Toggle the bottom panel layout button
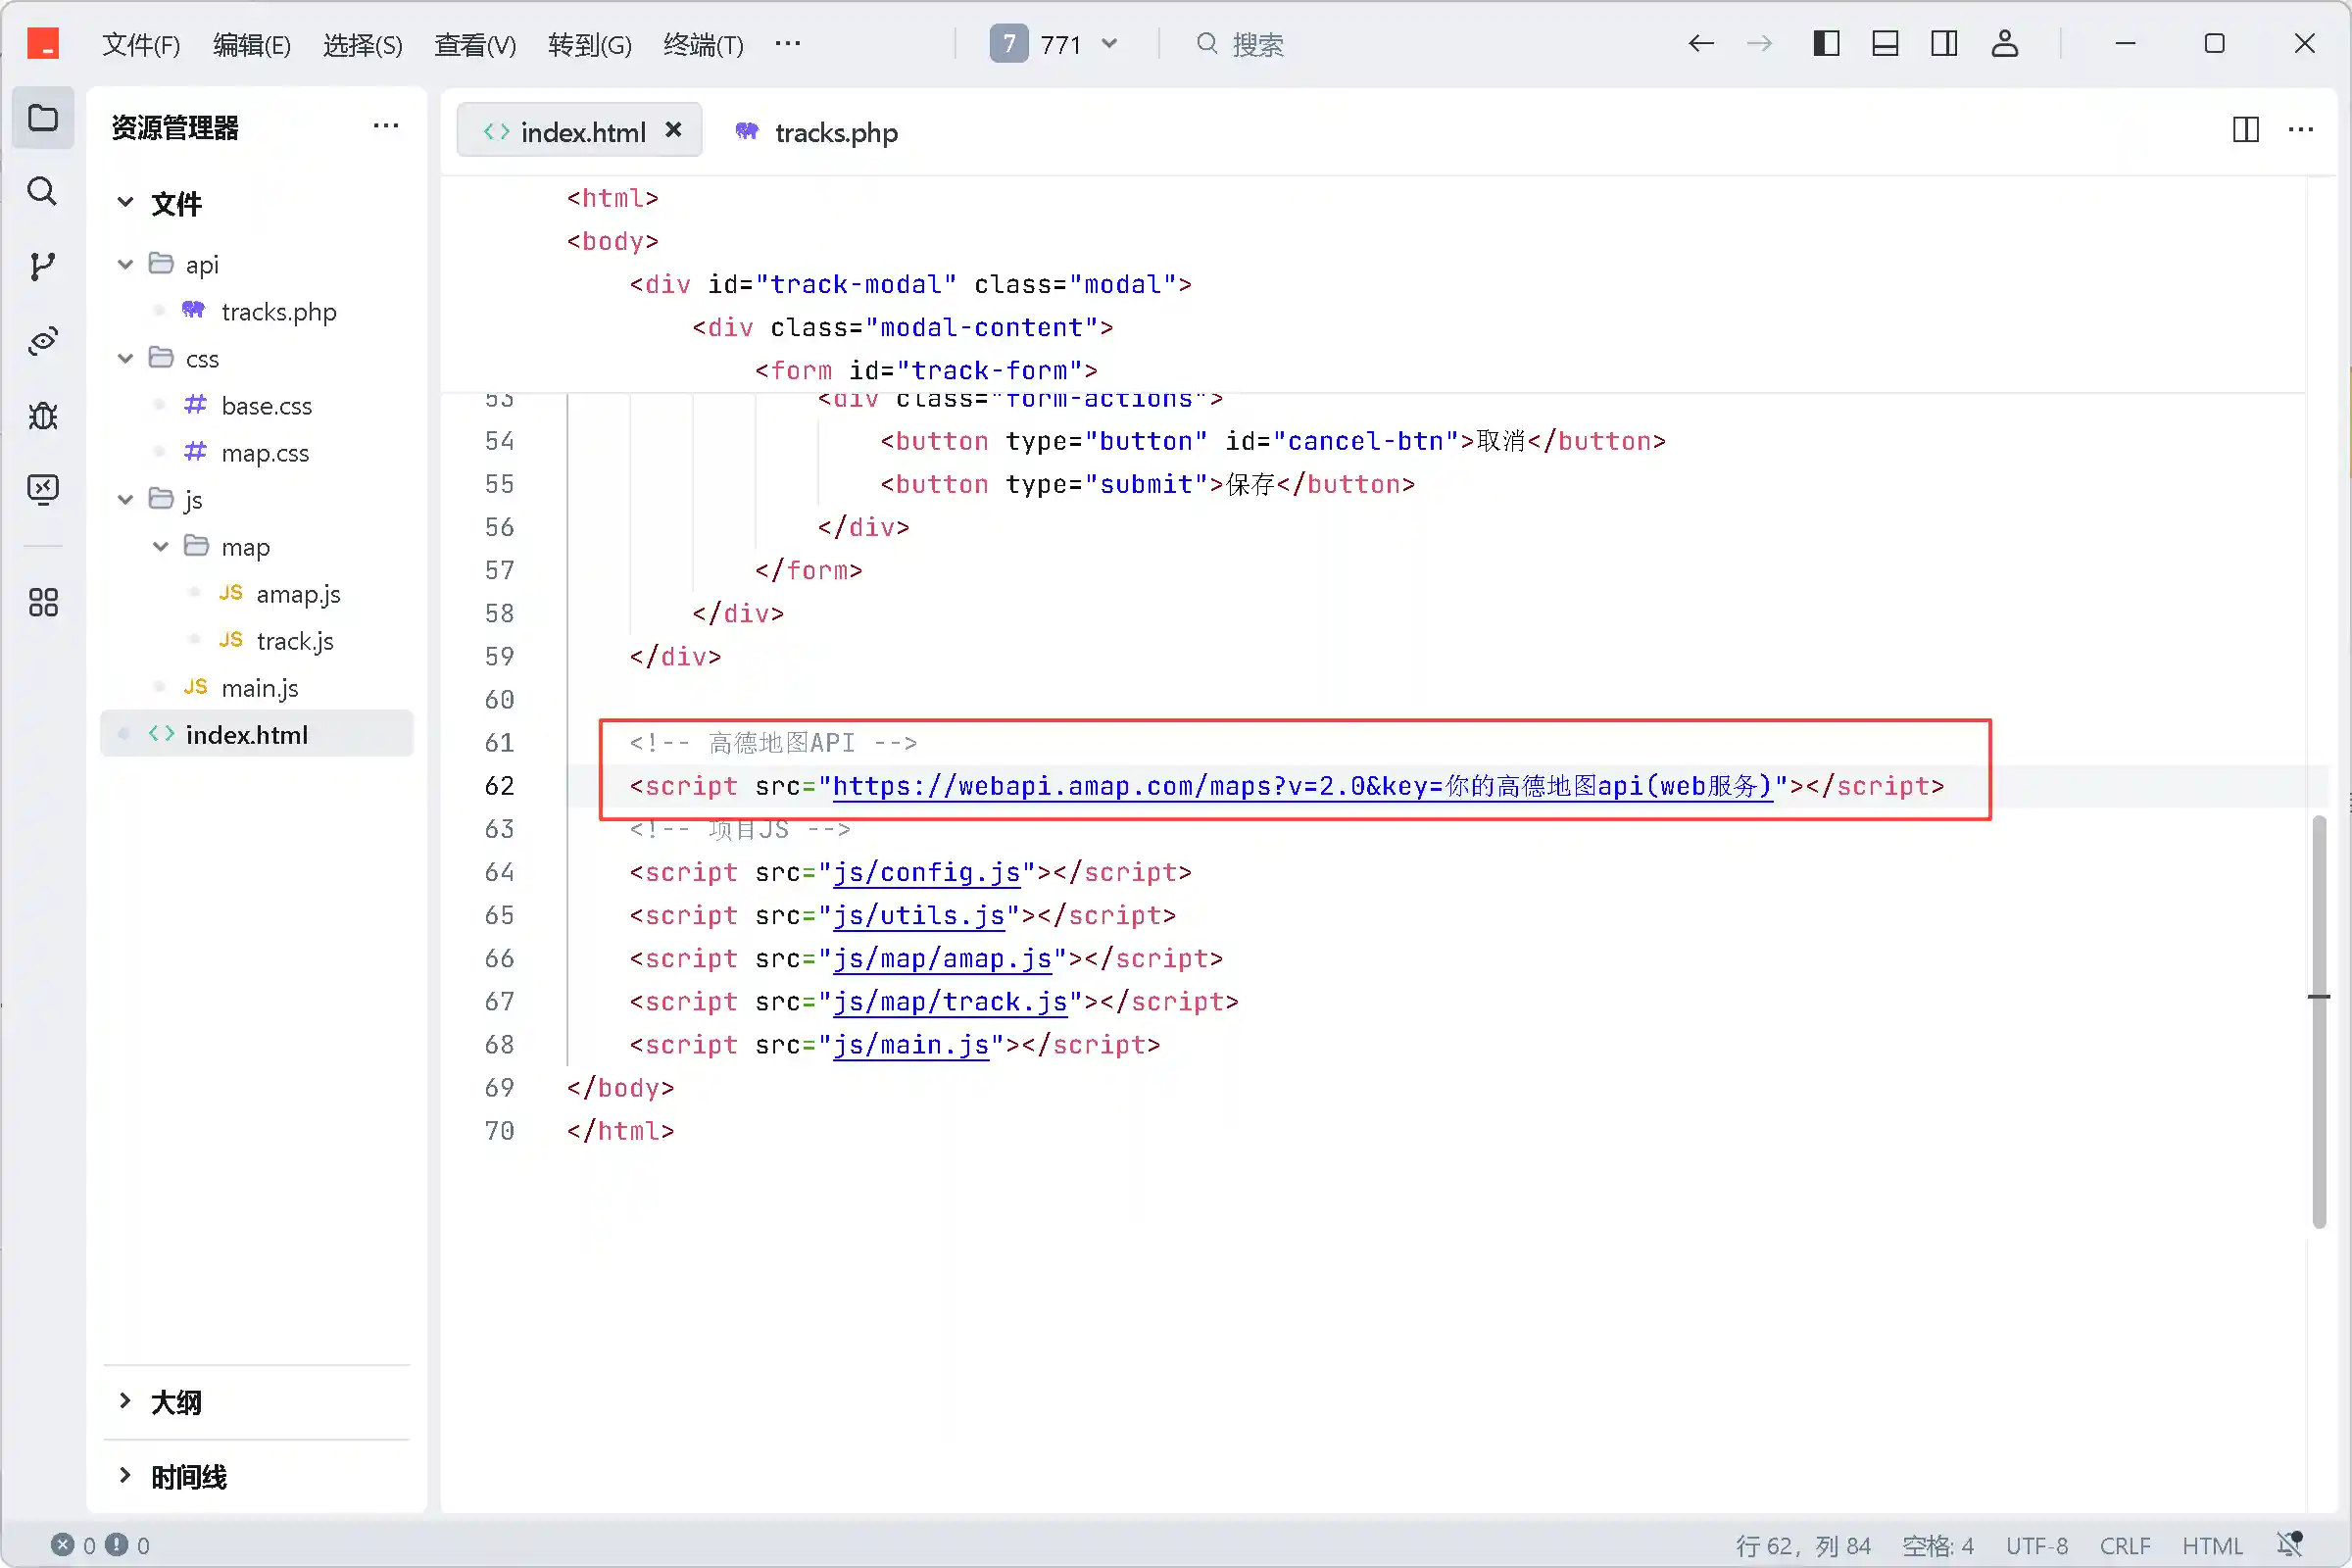Screen dimensions: 2352x1568 (x=1885, y=44)
